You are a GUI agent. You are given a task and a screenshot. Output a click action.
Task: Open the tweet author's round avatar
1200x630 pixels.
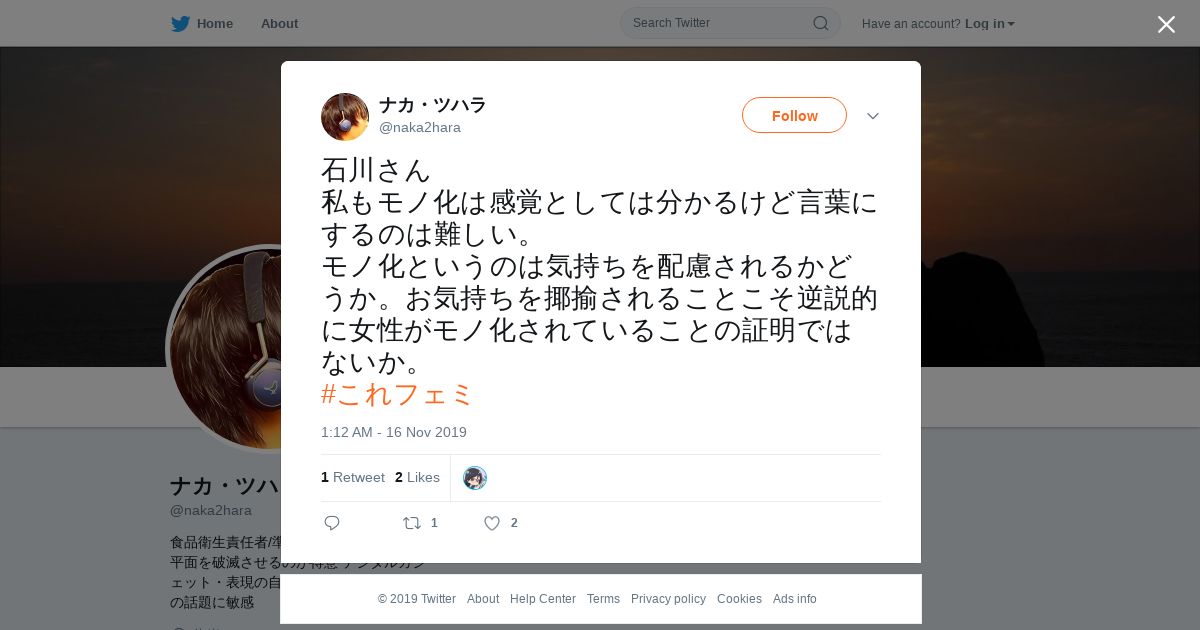(345, 117)
